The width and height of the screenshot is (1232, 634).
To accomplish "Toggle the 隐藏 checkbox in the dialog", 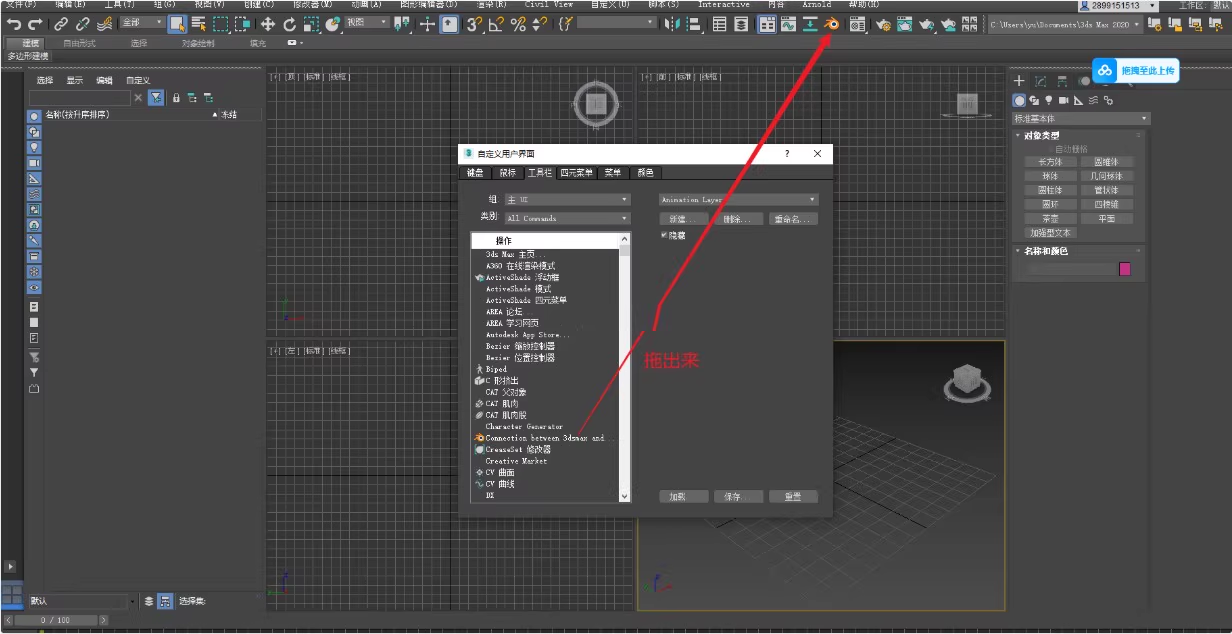I will coord(664,235).
